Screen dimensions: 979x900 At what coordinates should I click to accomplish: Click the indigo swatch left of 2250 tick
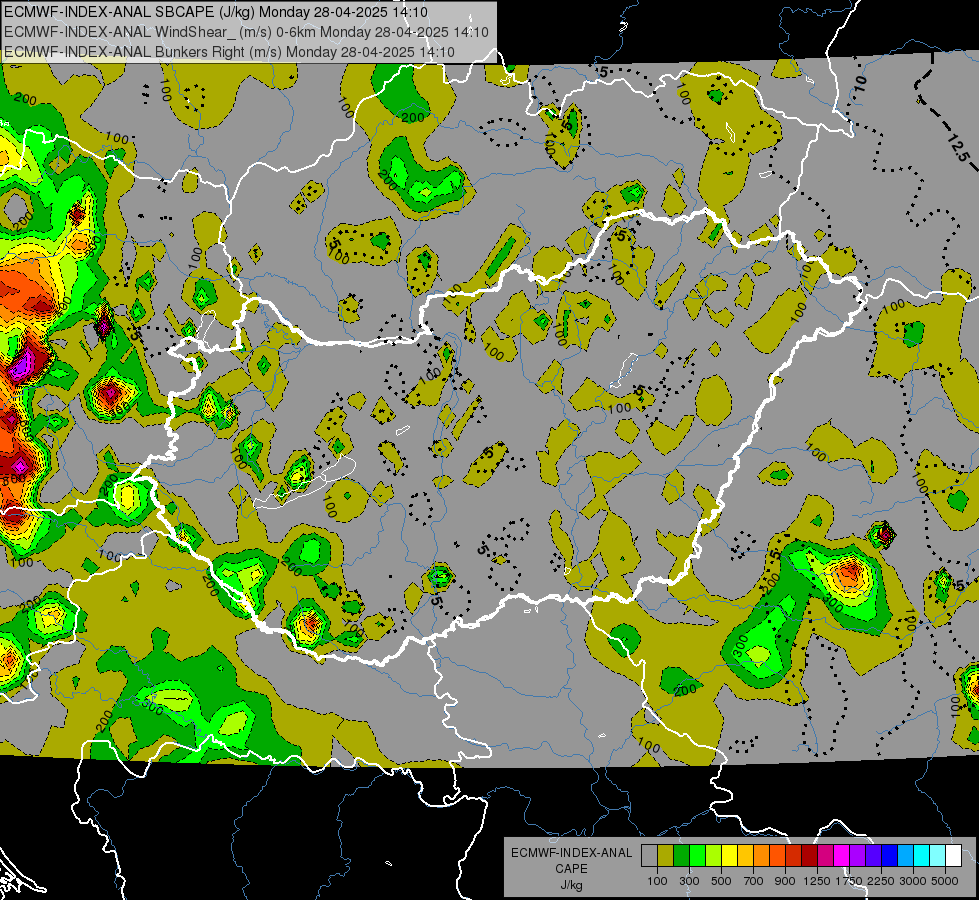tap(873, 856)
